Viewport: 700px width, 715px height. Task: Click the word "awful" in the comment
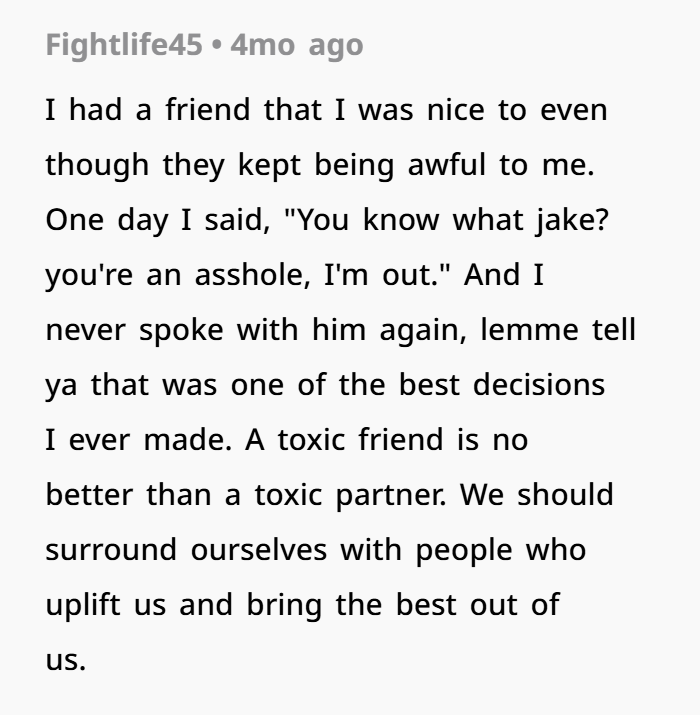[446, 164]
